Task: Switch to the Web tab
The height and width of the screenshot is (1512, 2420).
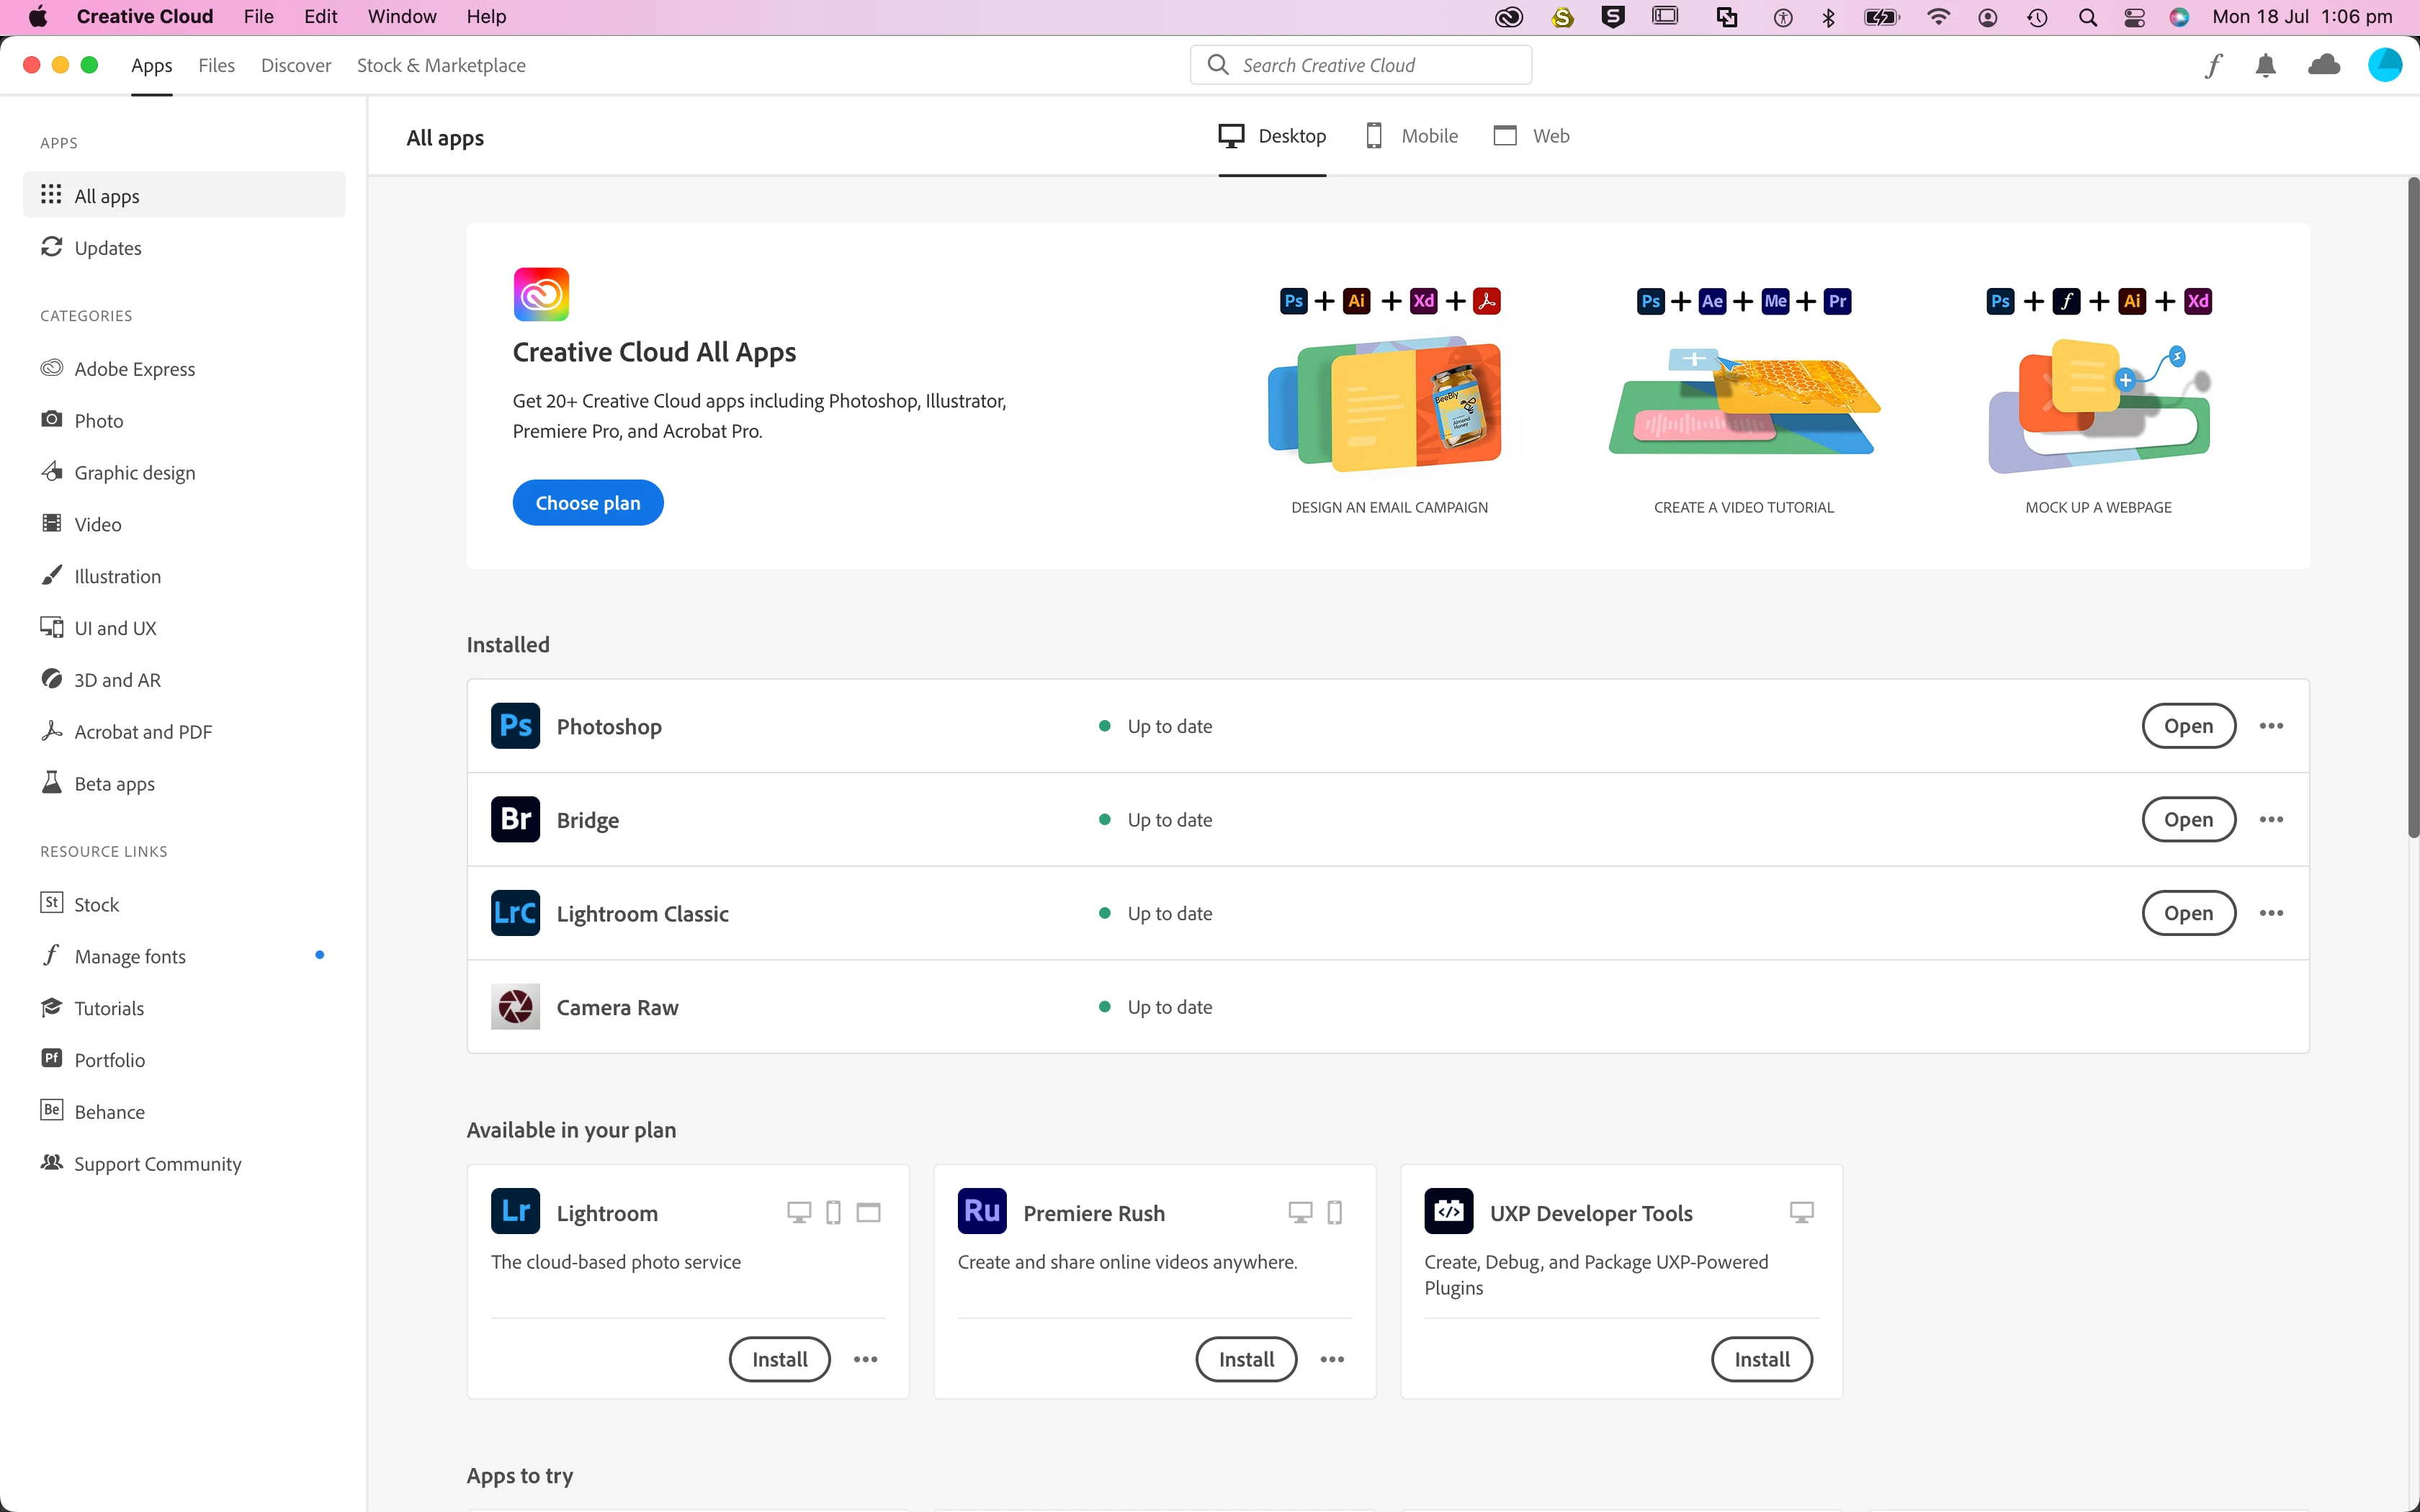Action: (x=1531, y=136)
